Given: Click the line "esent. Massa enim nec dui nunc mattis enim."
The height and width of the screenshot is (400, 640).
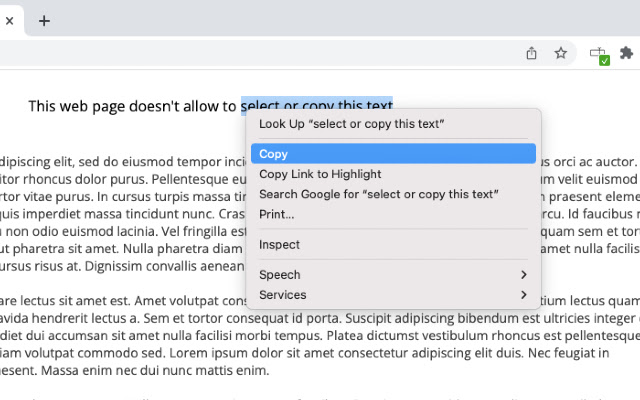Looking at the screenshot, I should pos(135,371).
